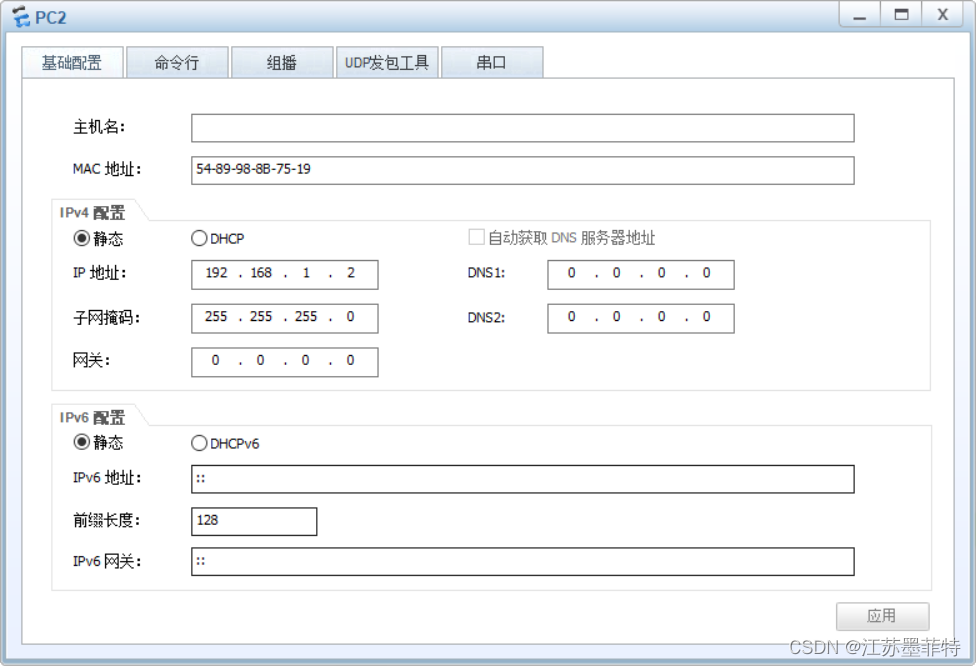Screen dimensions: 976x666
Task: Click the first octet 192 of IP address
Action: (x=217, y=273)
